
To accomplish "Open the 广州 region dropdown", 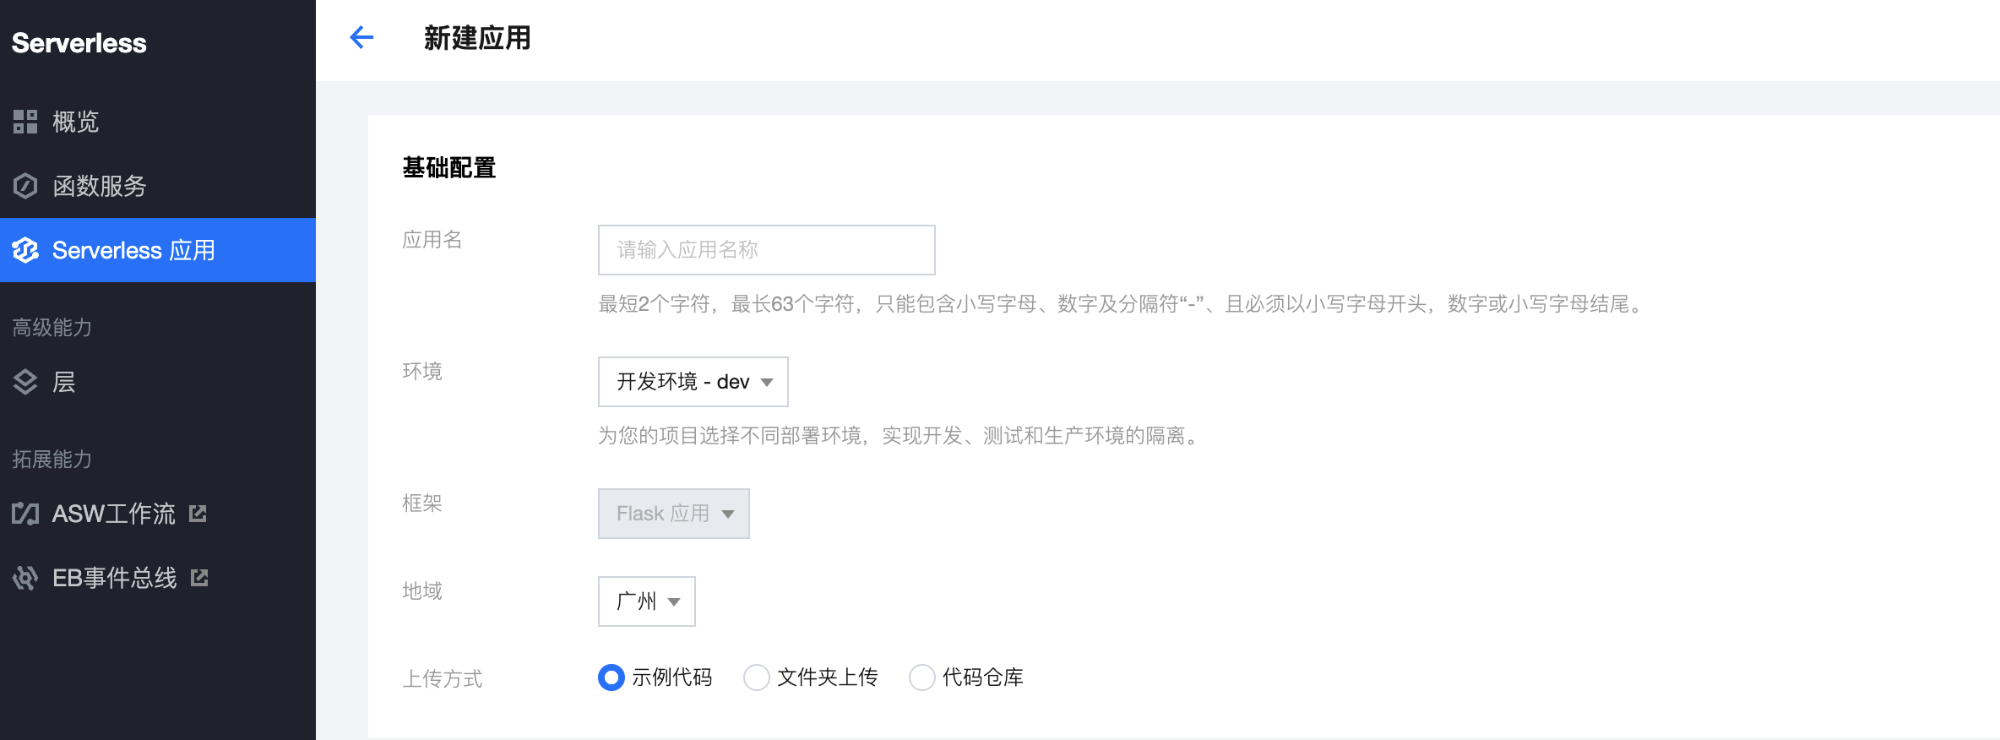I will [x=647, y=601].
